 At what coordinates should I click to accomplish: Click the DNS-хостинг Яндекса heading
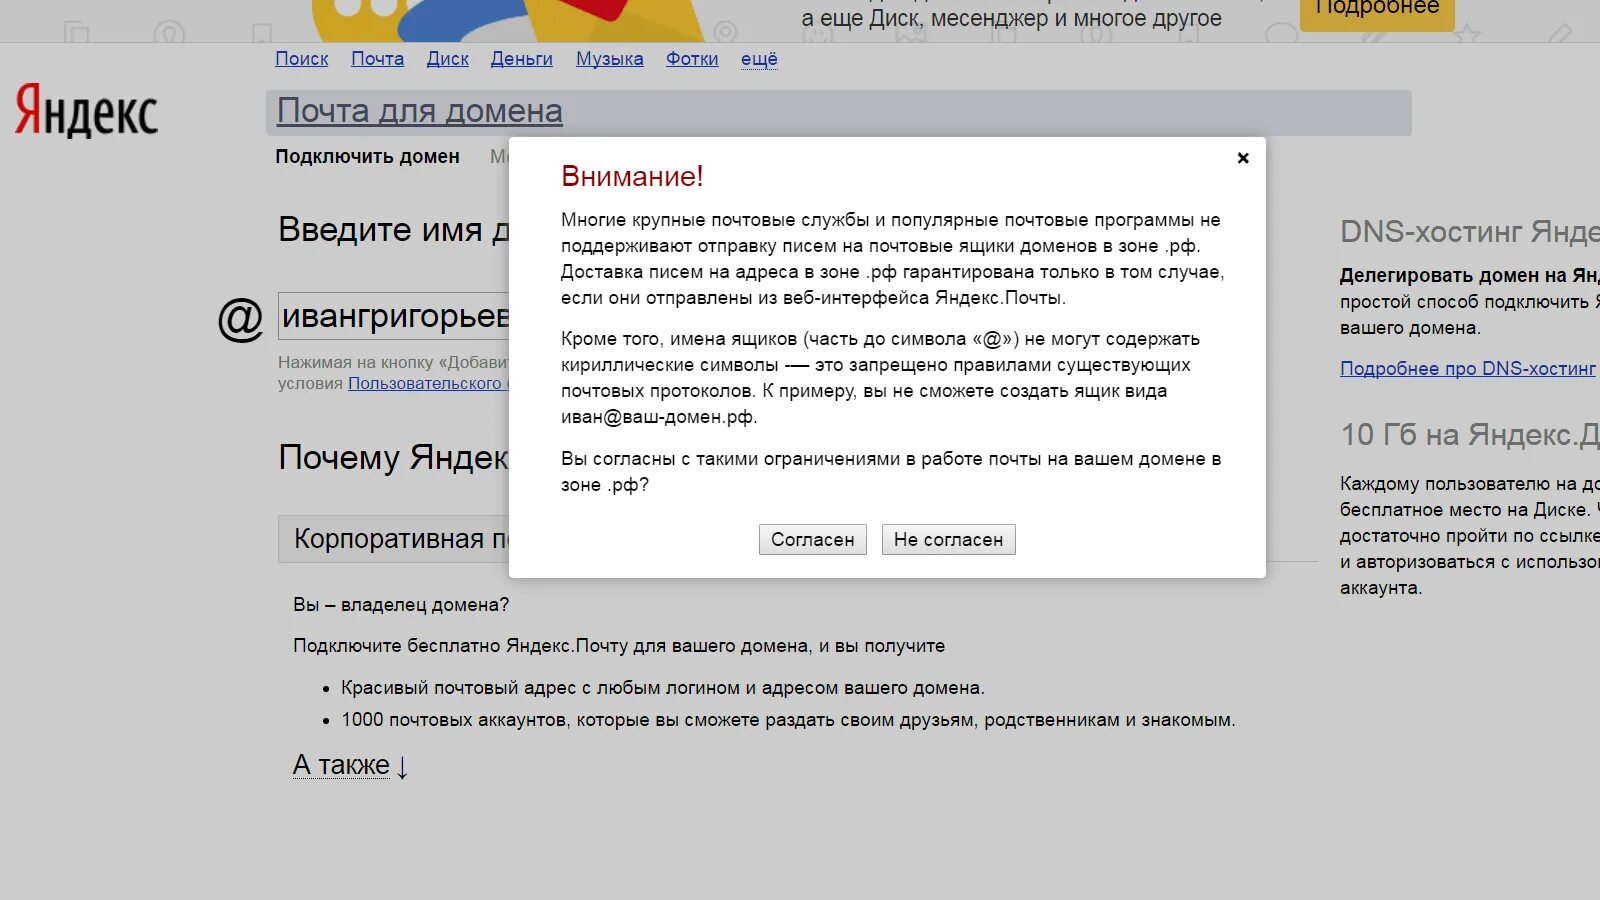click(x=1470, y=232)
